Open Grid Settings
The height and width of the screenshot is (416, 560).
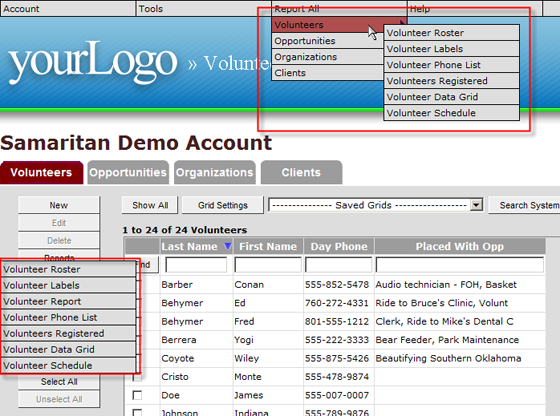coord(223,205)
